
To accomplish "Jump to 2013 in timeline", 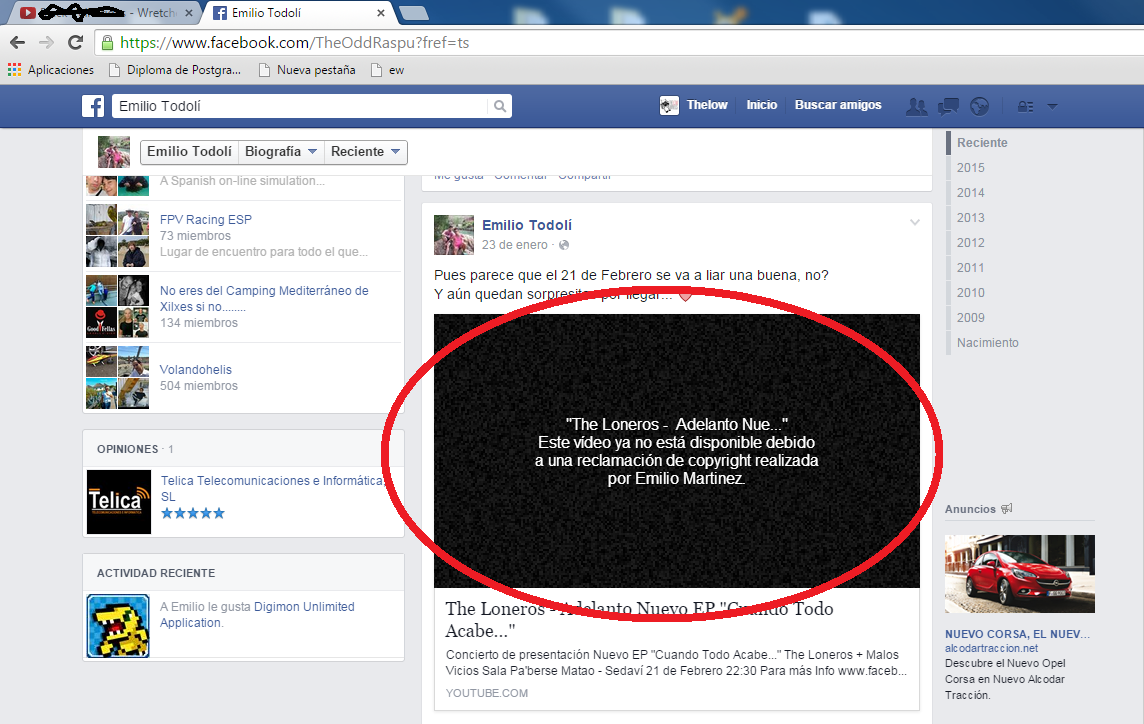I will (x=970, y=217).
